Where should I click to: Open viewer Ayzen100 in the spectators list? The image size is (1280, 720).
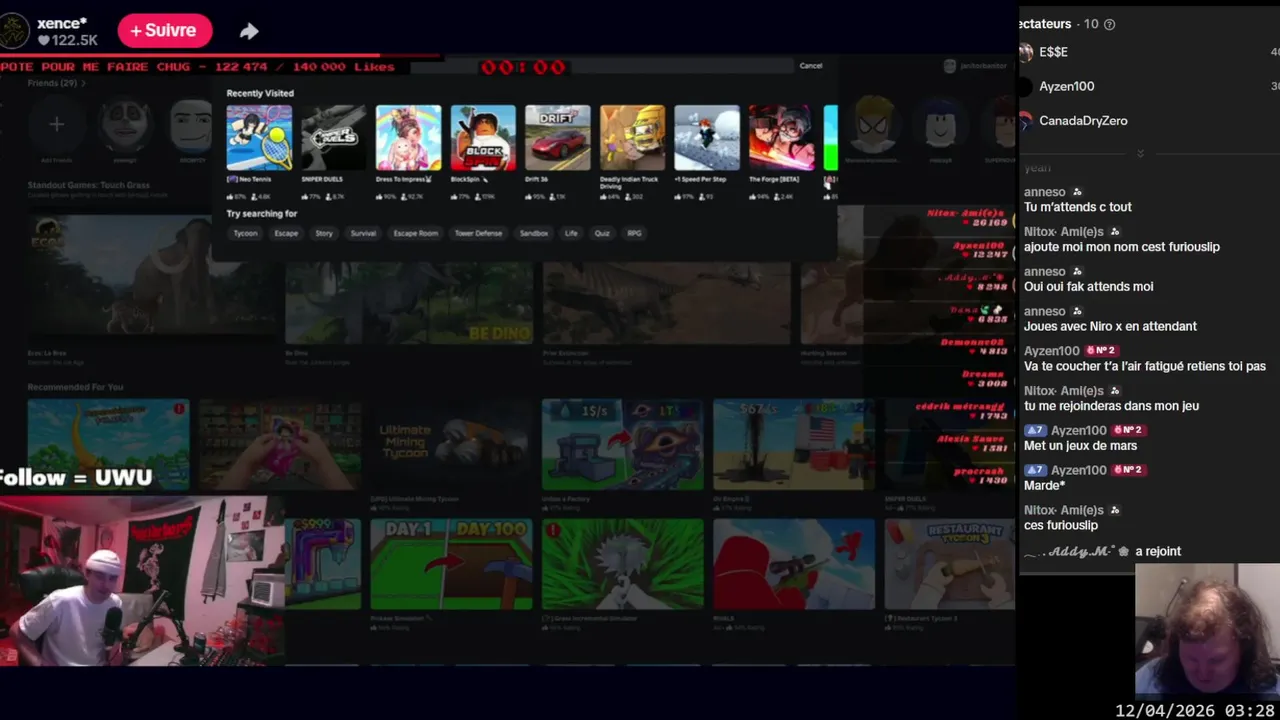coord(1066,86)
